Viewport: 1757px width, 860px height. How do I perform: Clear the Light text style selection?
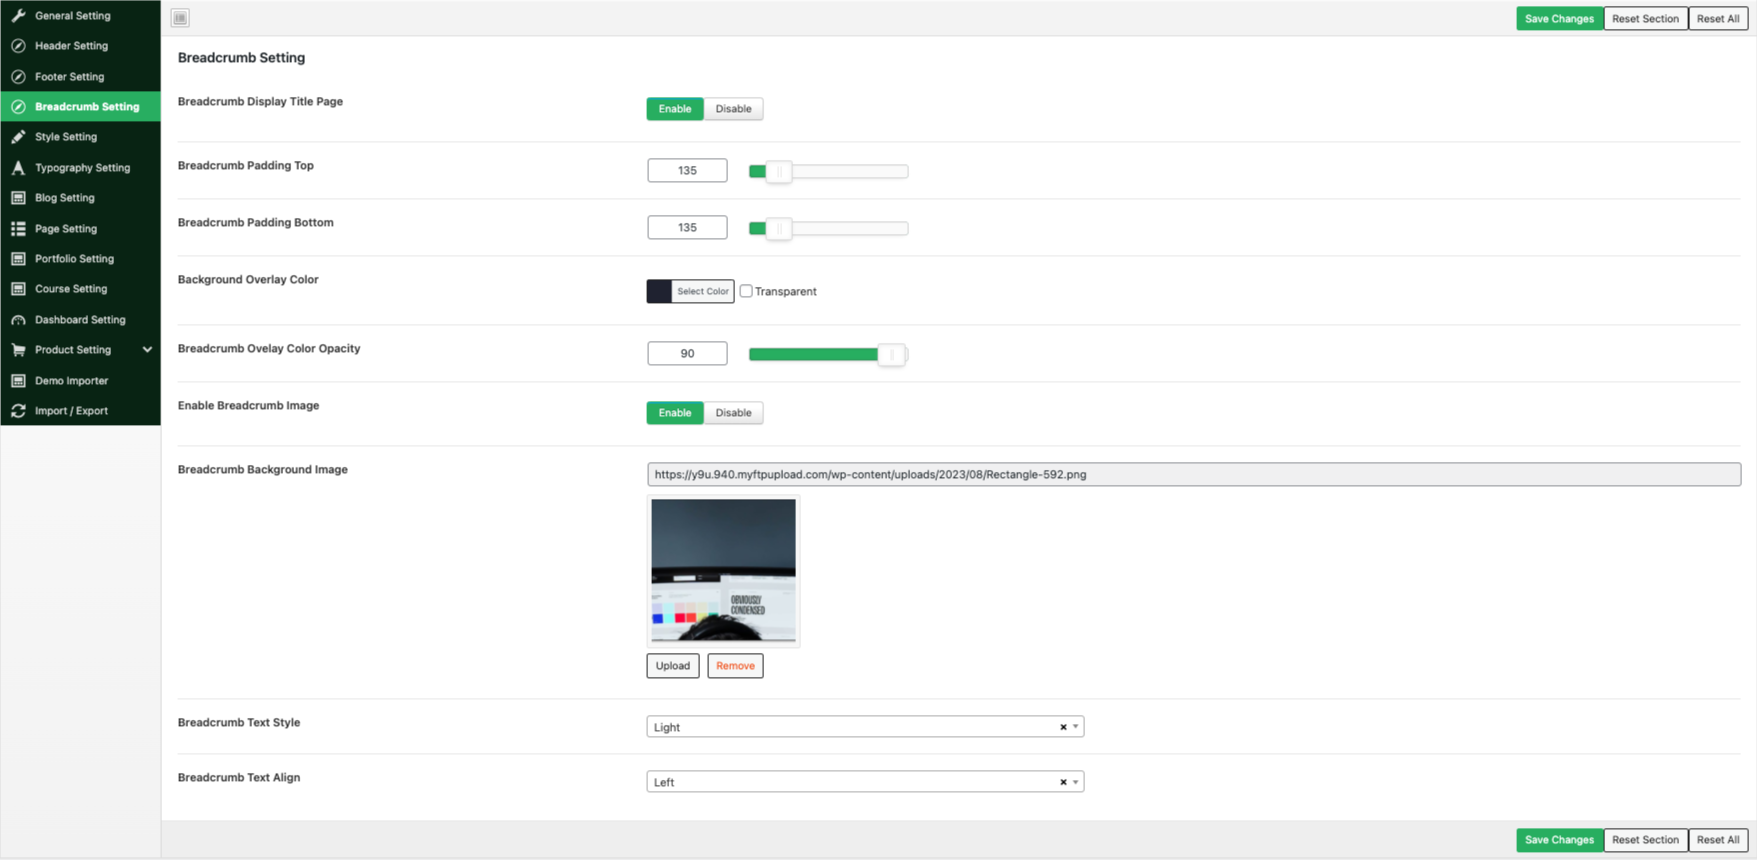[1063, 727]
